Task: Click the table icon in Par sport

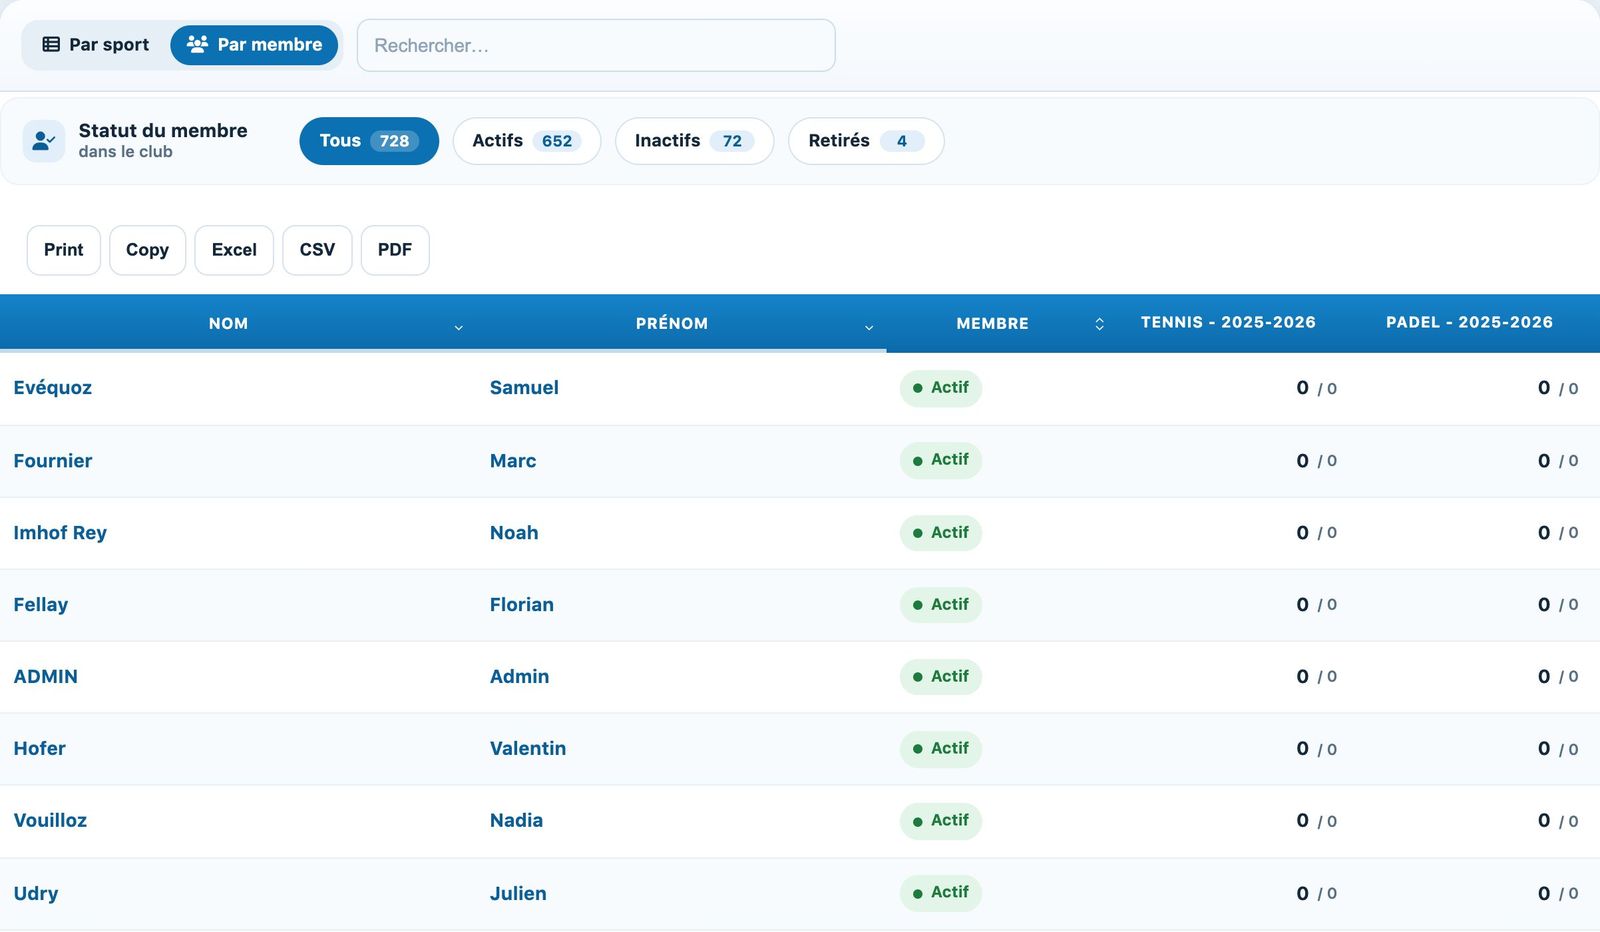Action: click(51, 45)
